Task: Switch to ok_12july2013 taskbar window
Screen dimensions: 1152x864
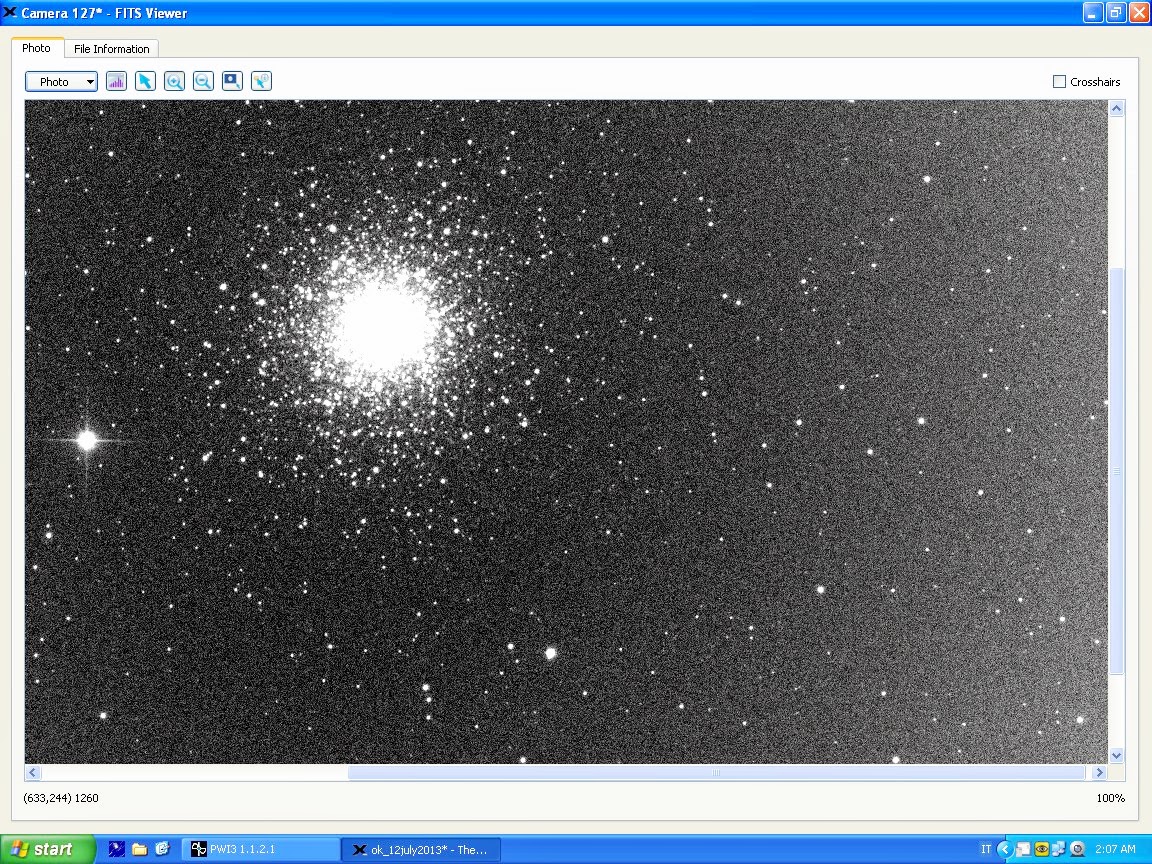Action: coord(420,850)
